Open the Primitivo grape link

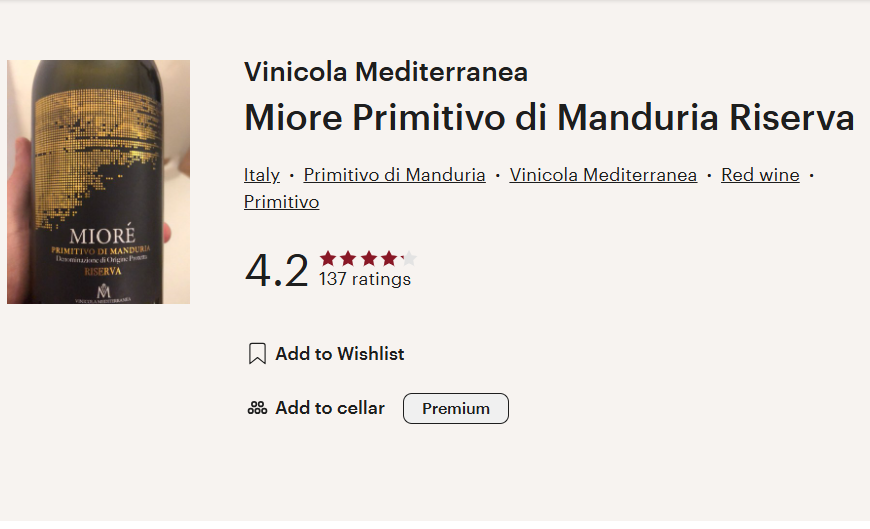(x=281, y=202)
